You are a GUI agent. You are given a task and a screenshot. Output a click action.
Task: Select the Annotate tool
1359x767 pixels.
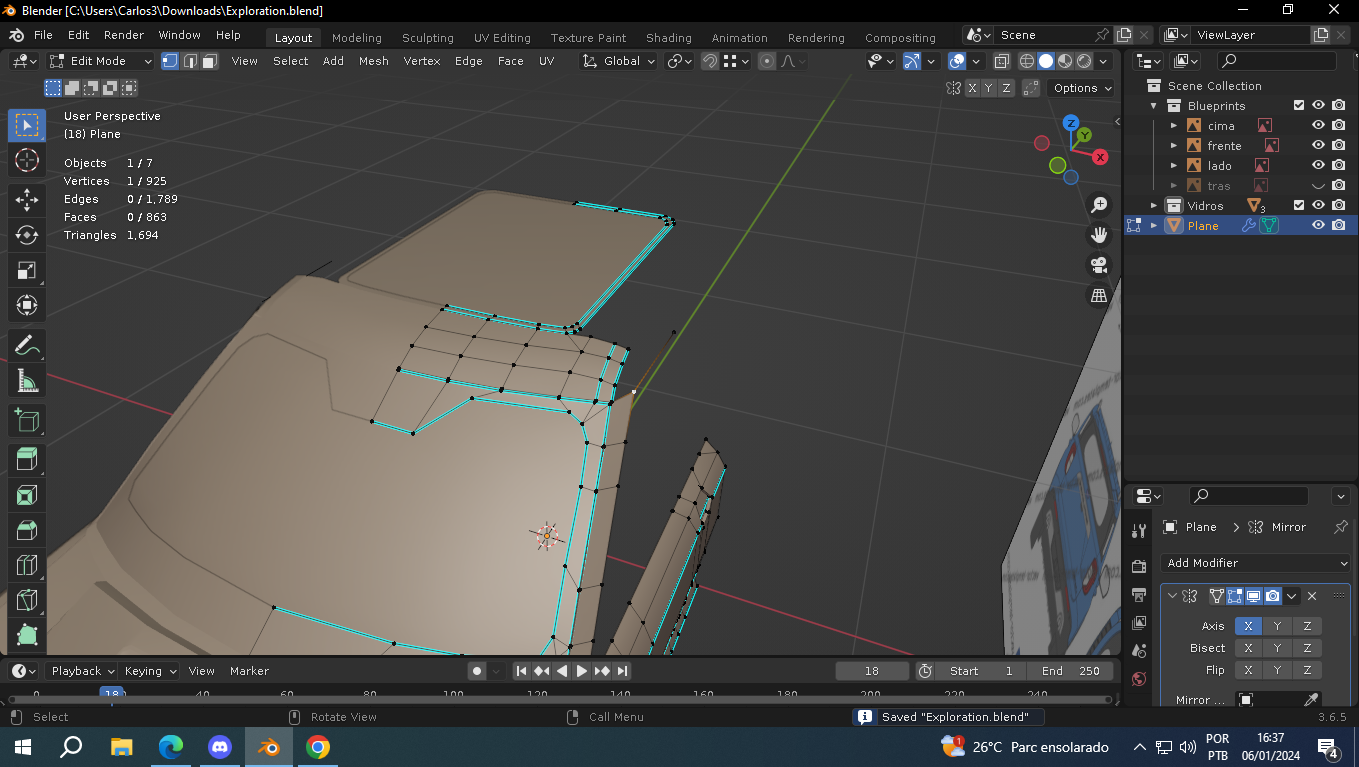27,346
